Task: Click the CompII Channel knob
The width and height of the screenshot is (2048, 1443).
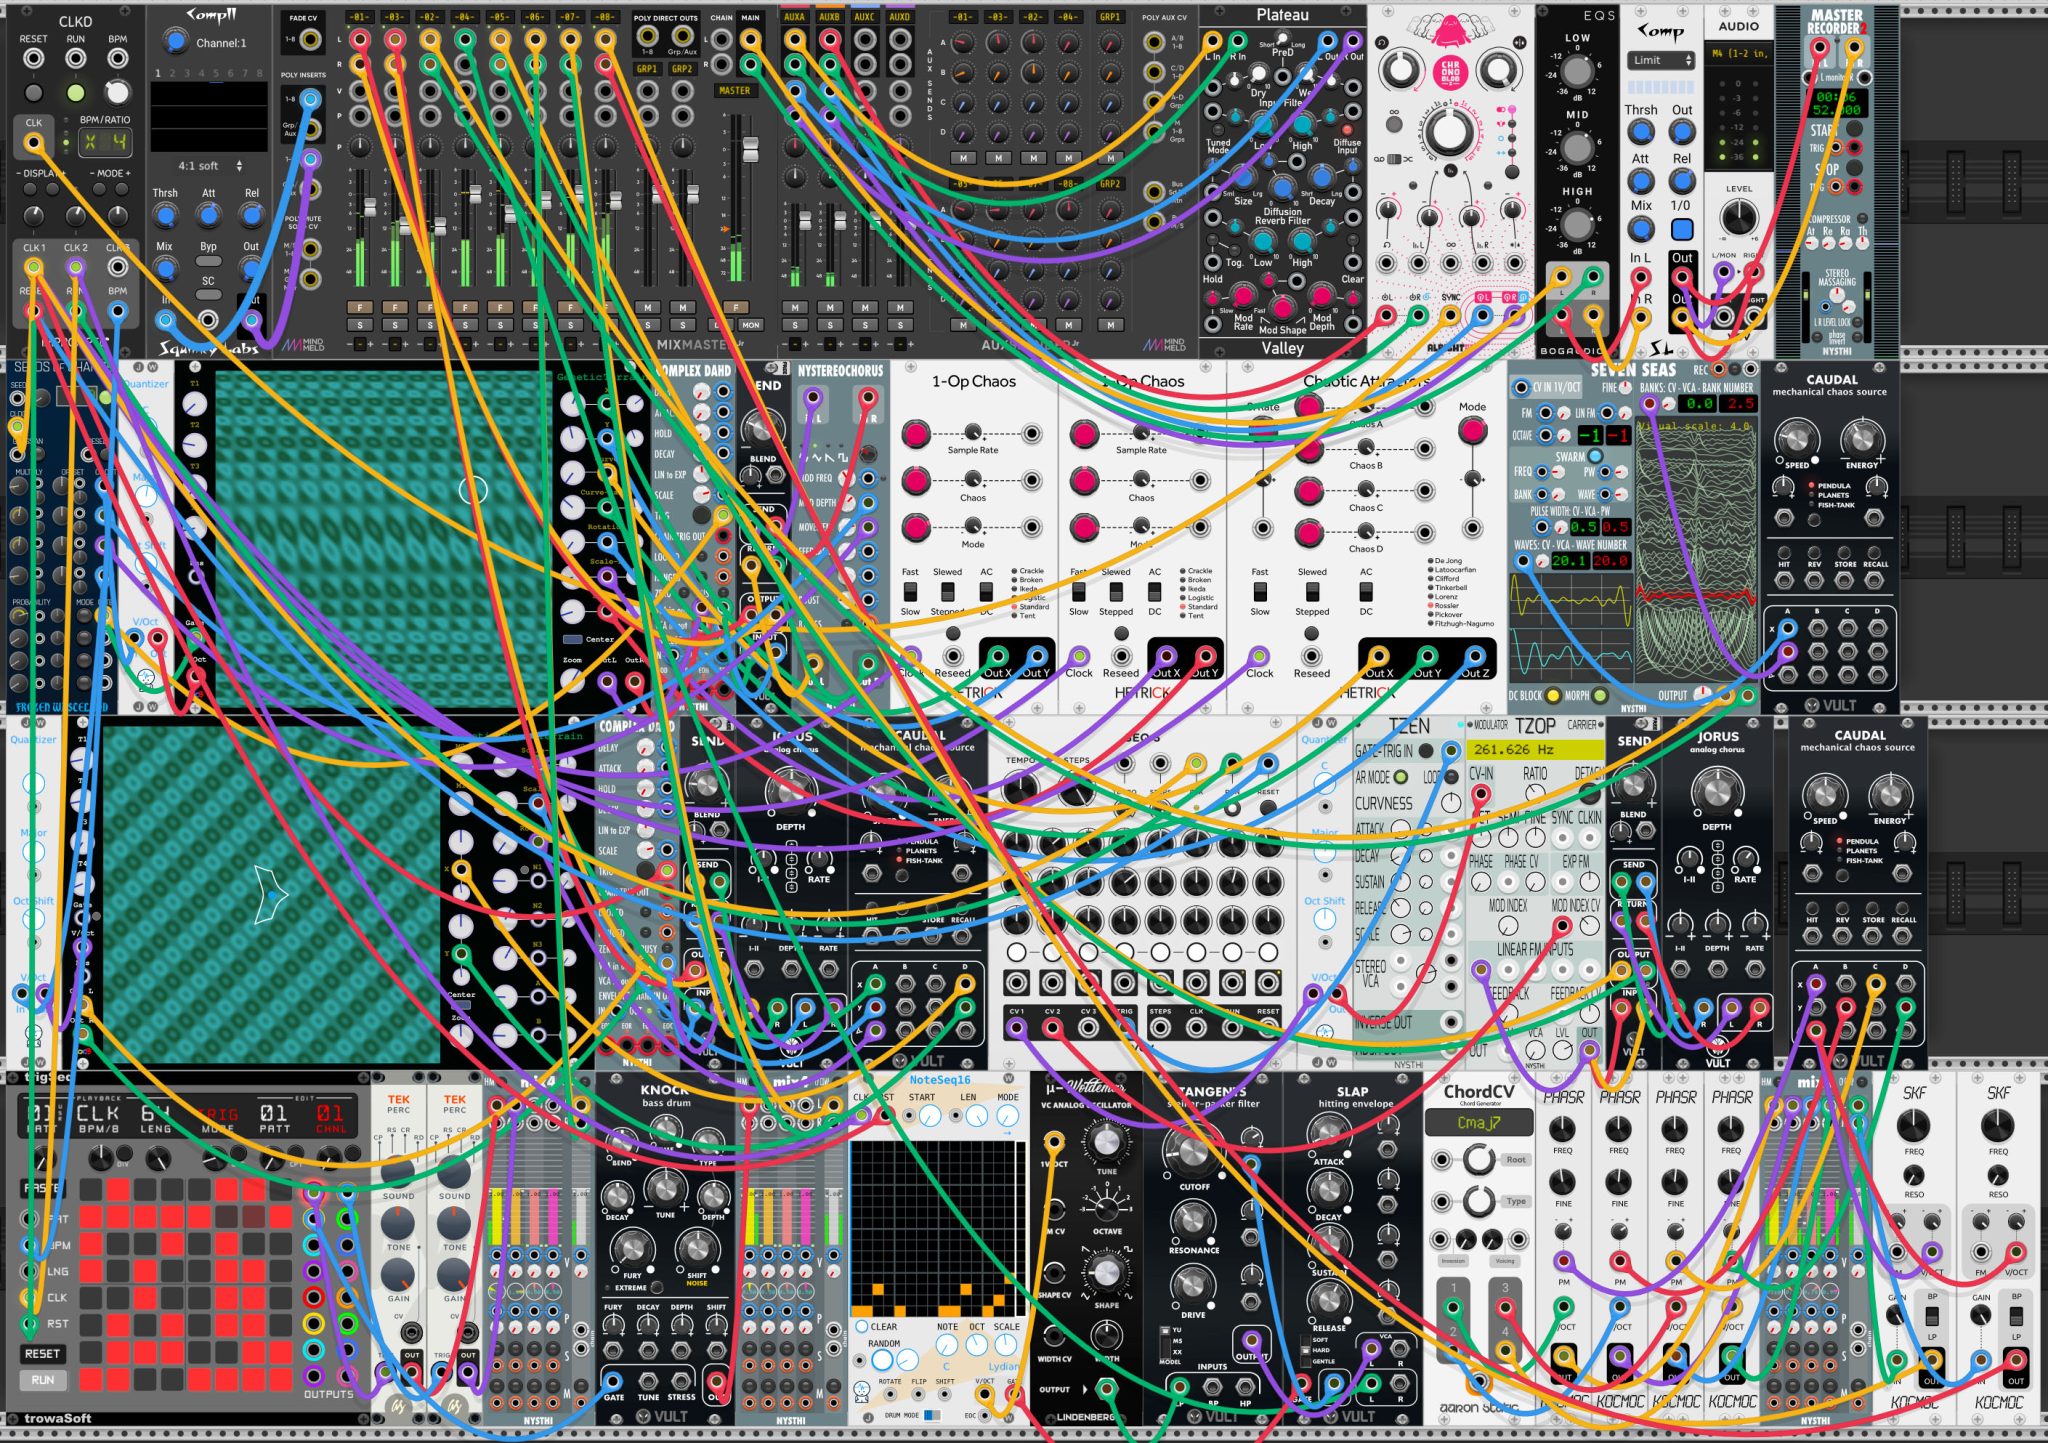Action: [x=175, y=42]
